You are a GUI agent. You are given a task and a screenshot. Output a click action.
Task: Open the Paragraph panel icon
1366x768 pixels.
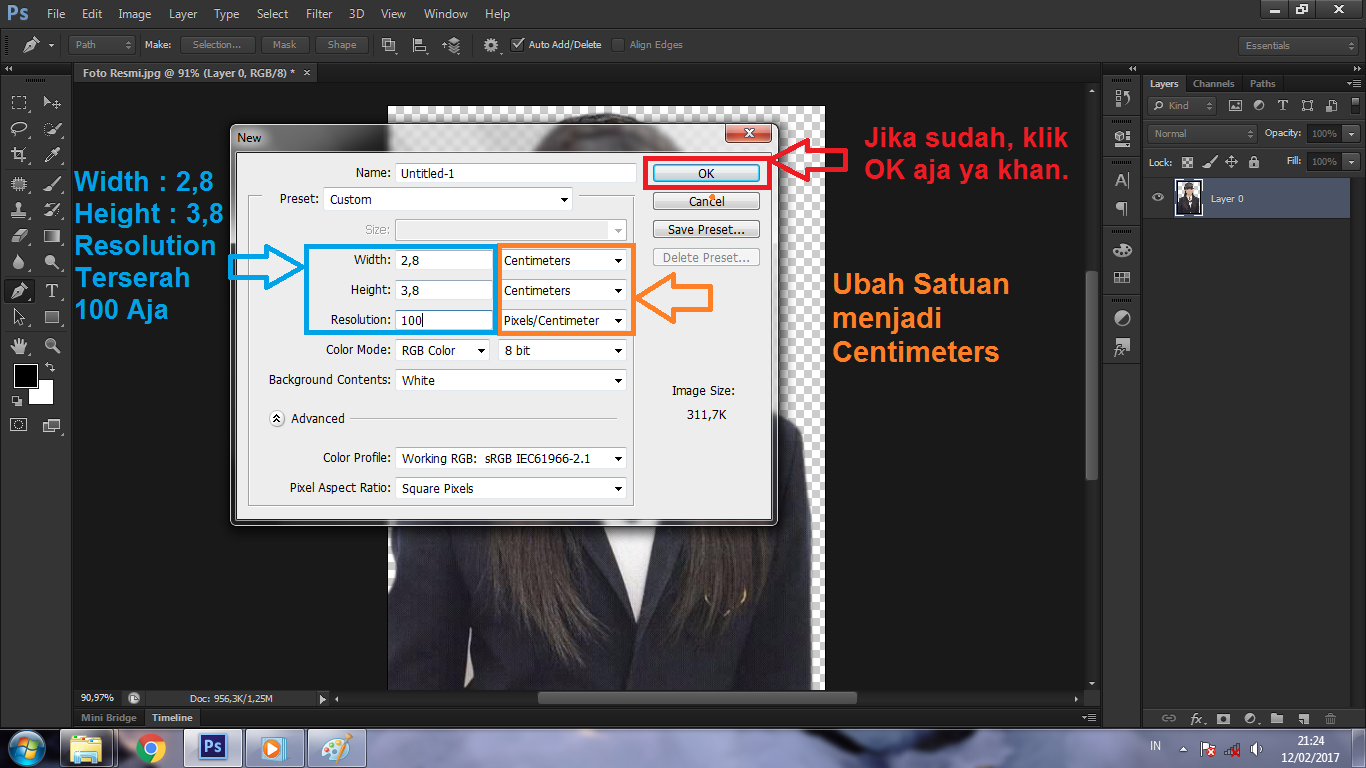pyautogui.click(x=1121, y=208)
